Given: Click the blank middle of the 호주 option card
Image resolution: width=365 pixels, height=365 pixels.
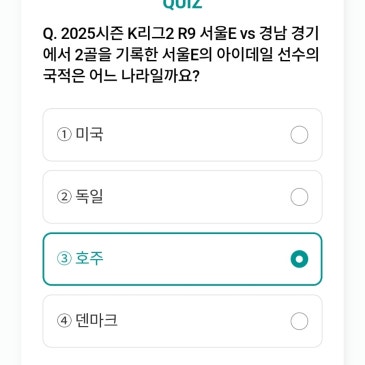Looking at the screenshot, I should (197, 259).
